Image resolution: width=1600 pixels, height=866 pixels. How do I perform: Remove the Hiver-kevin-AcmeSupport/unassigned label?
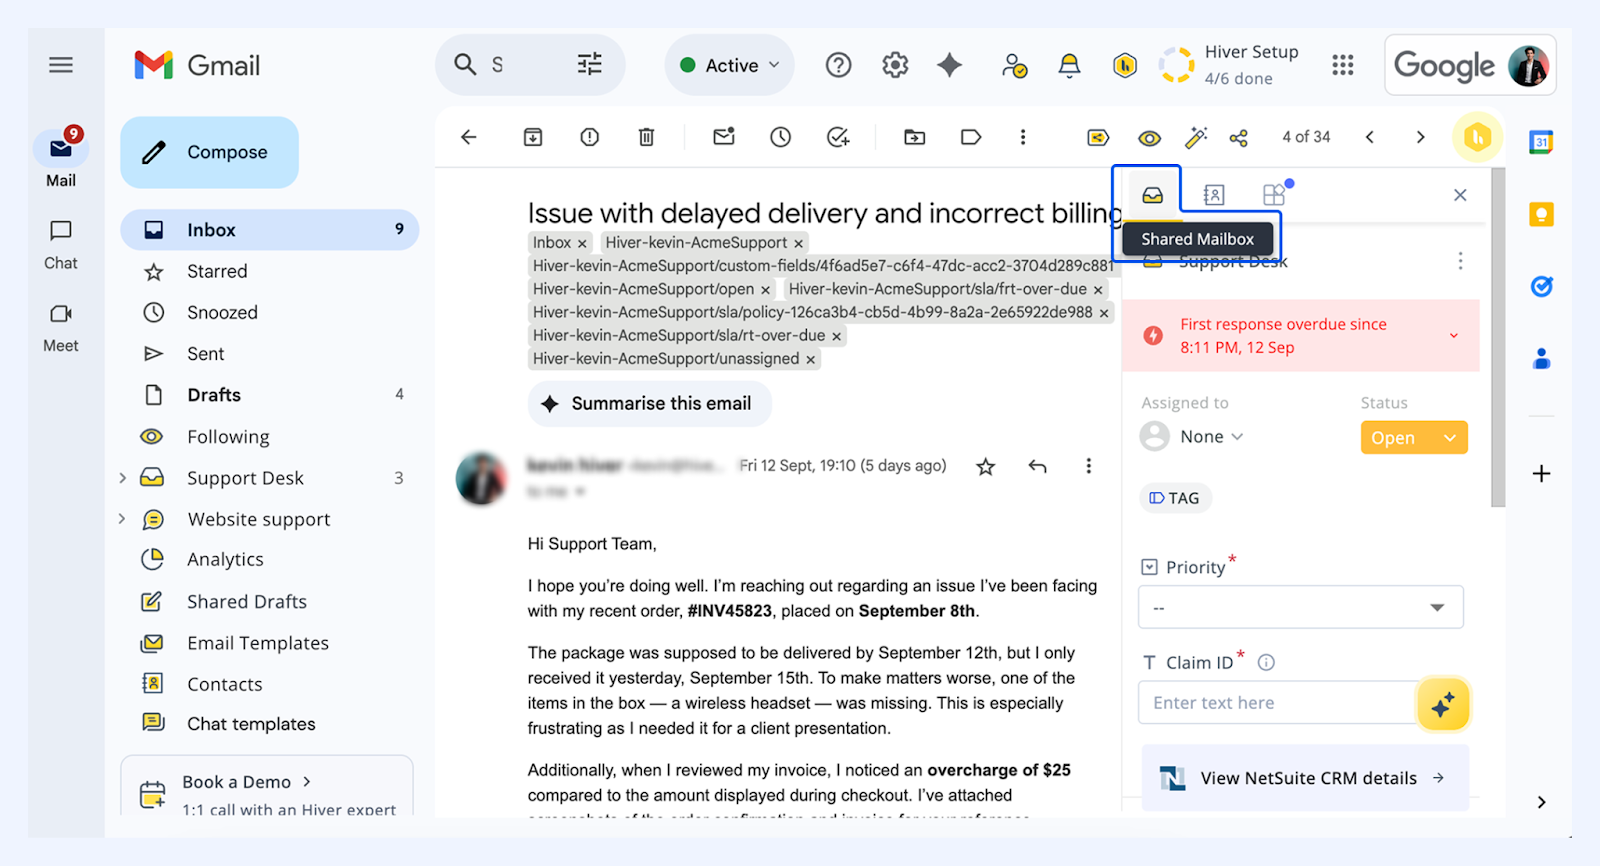811,360
